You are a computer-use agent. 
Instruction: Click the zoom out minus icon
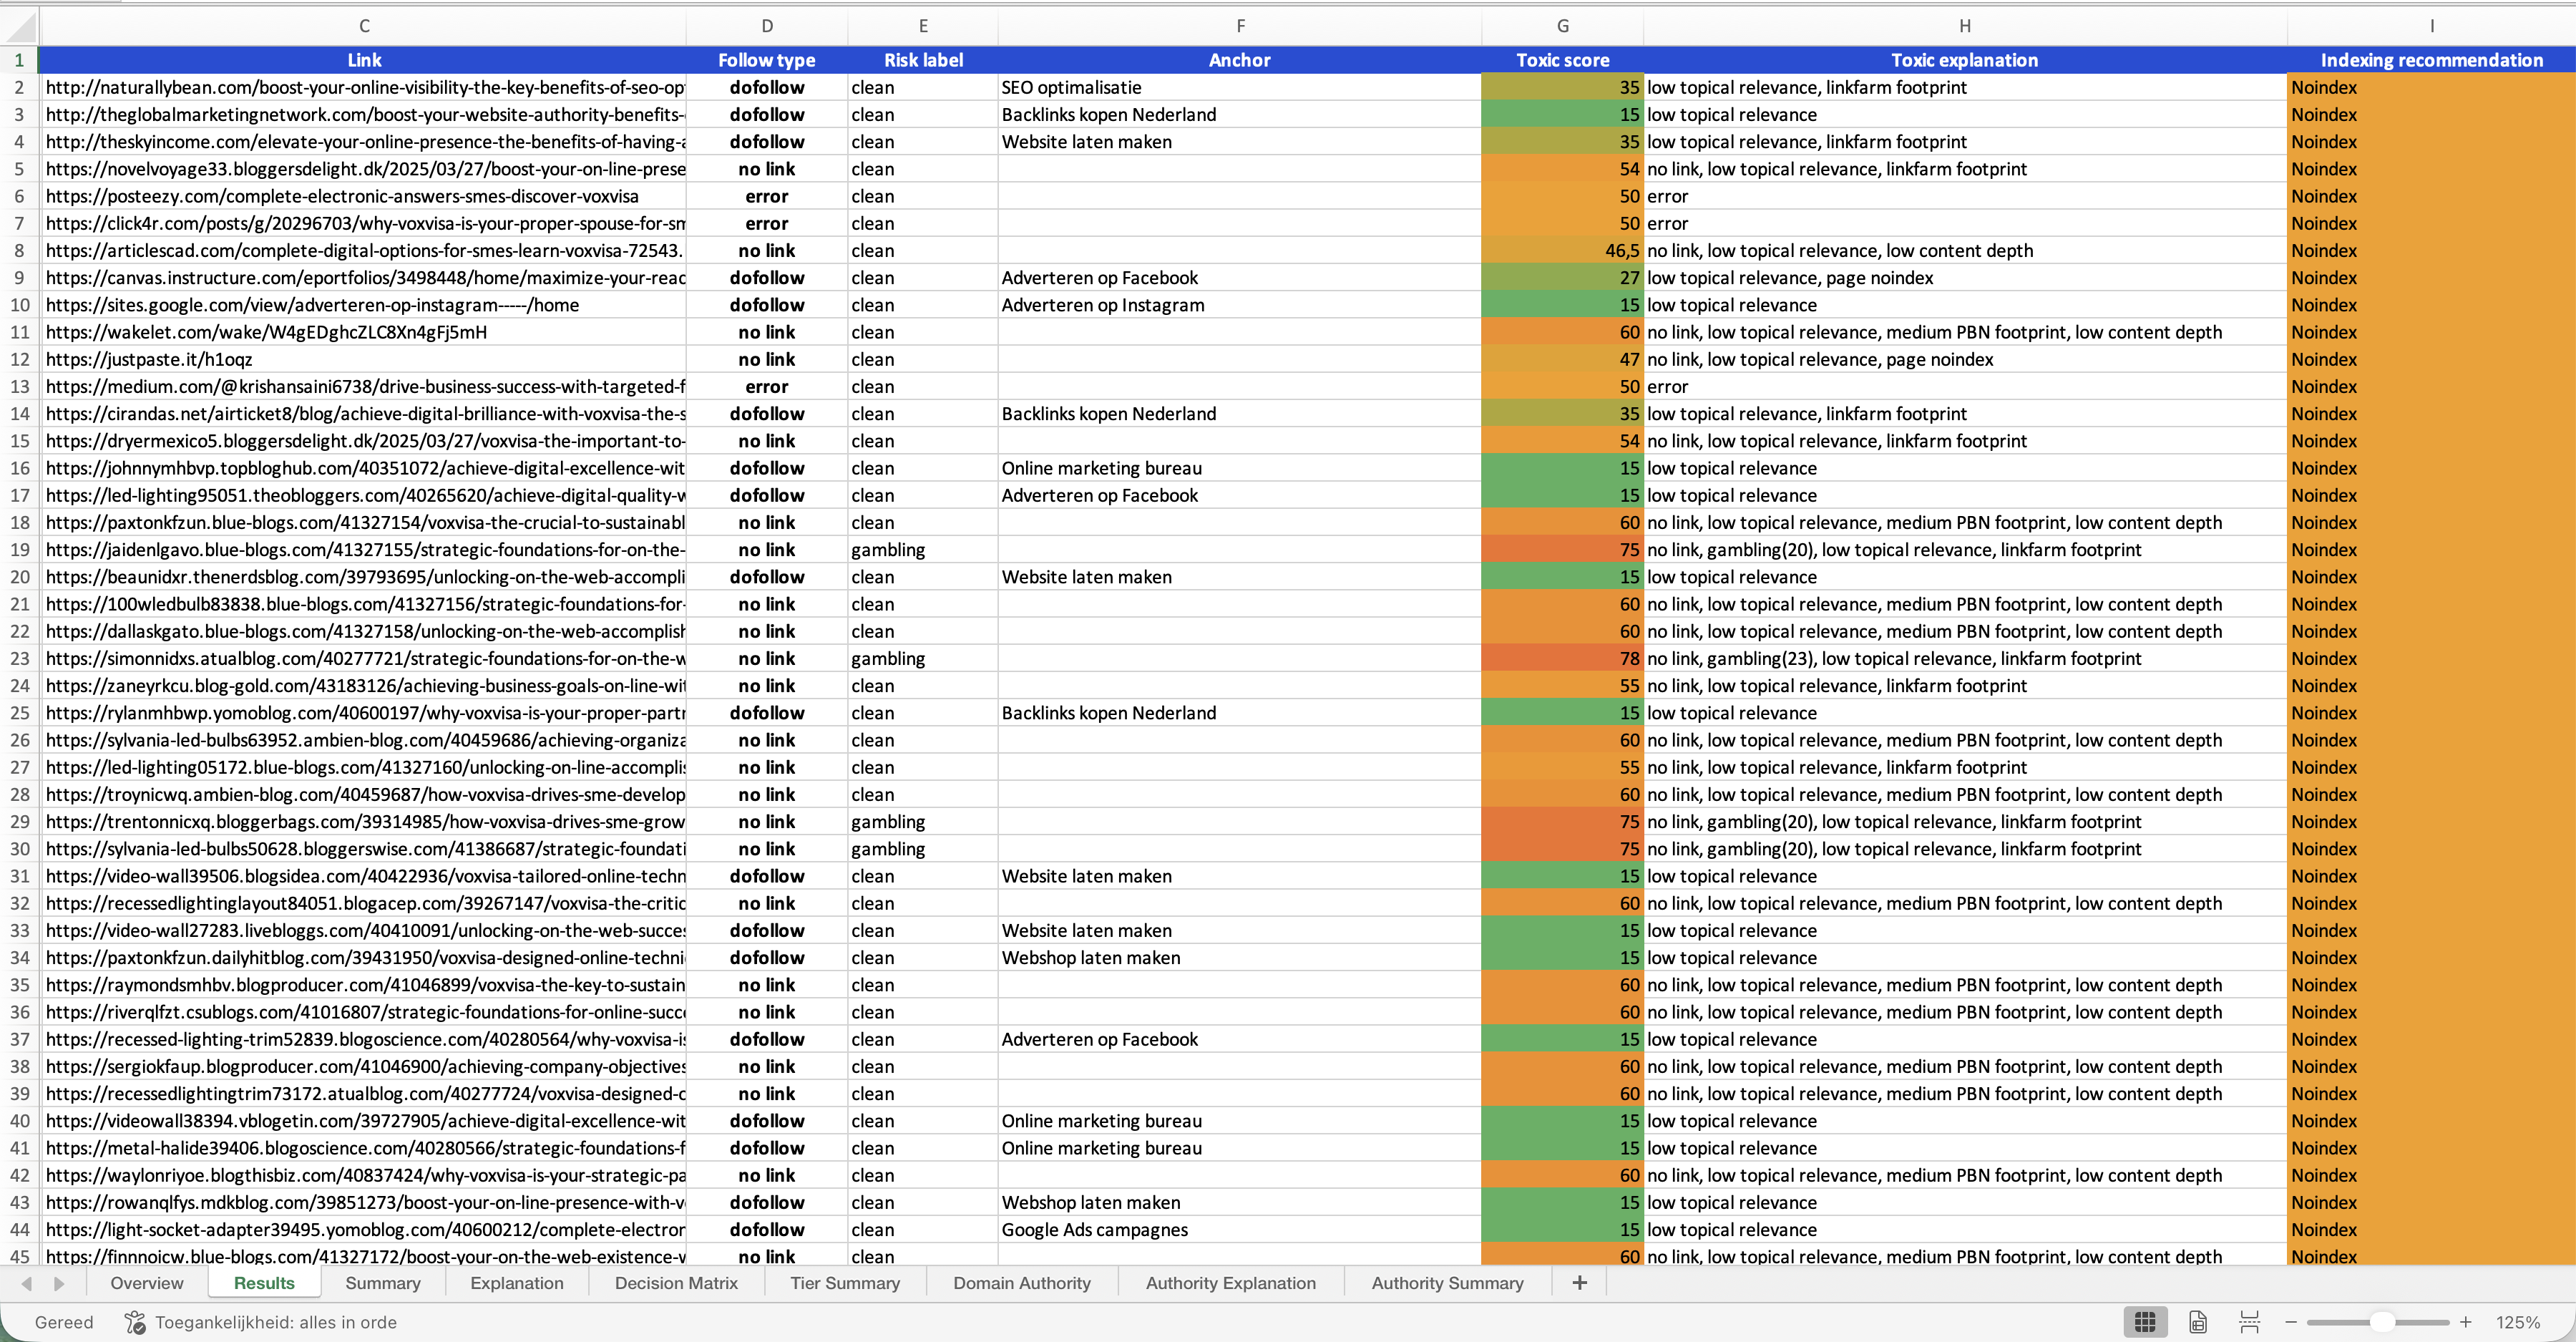pos(2291,1322)
